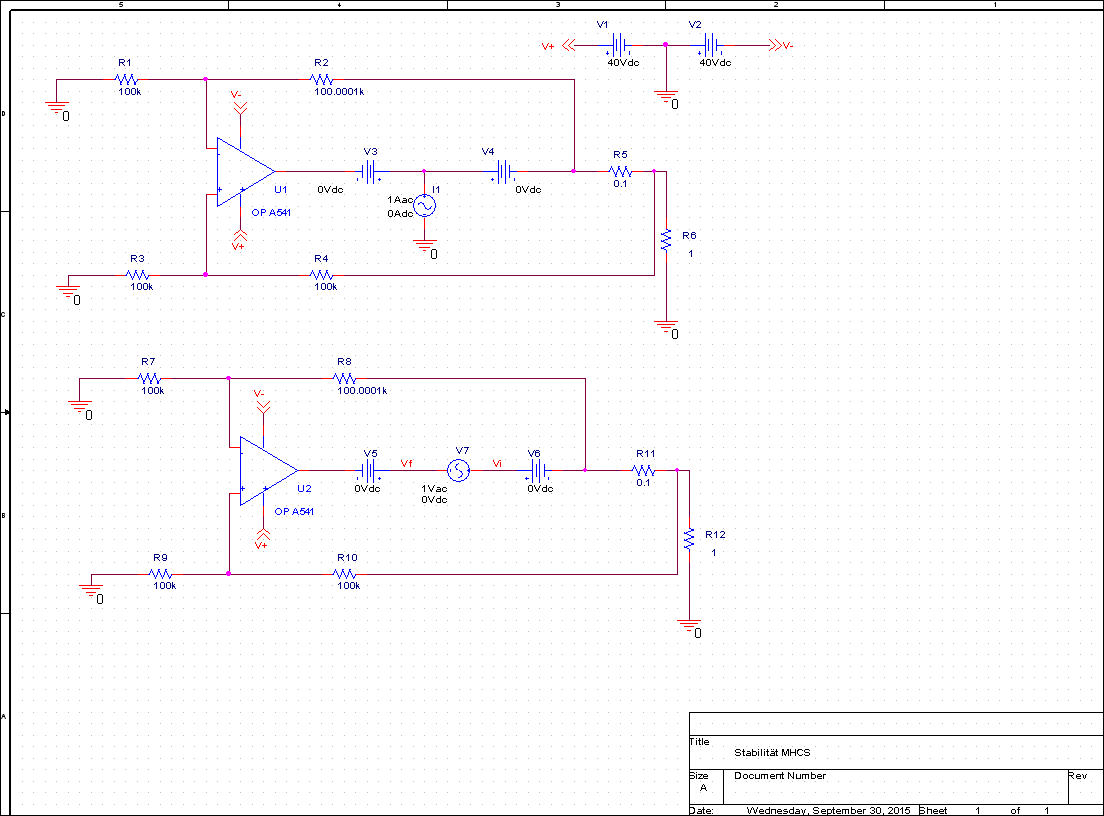
Task: Click the R11 value 0.1
Action: [644, 483]
